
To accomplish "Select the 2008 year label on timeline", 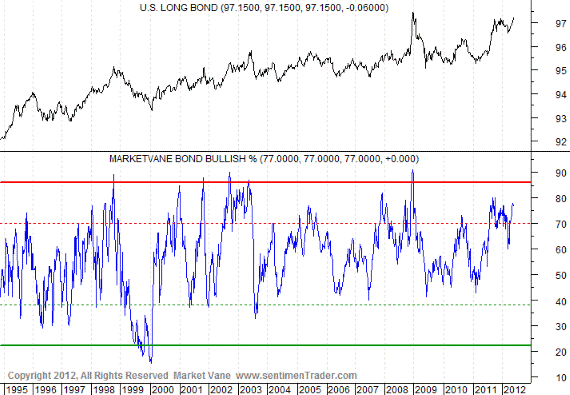I will point(397,390).
